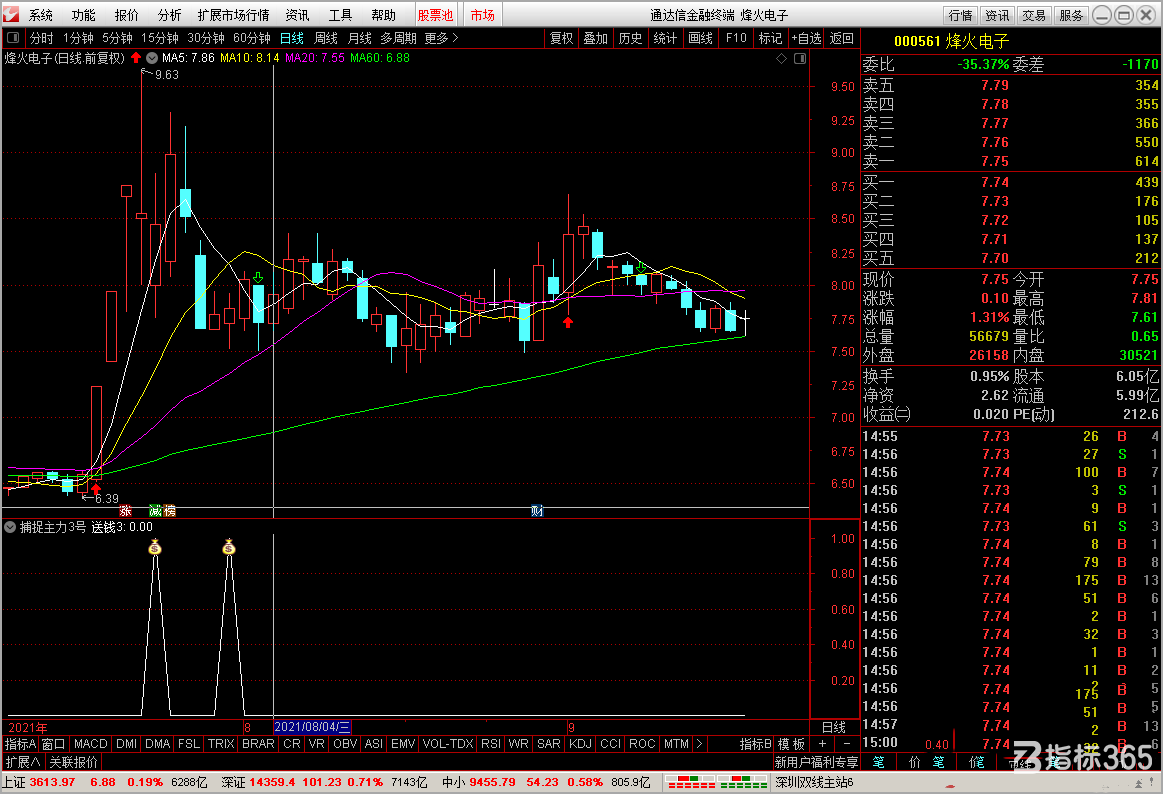This screenshot has height=794, width=1163.
Task: Click the 榜 event marker under the chart
Action: (169, 511)
